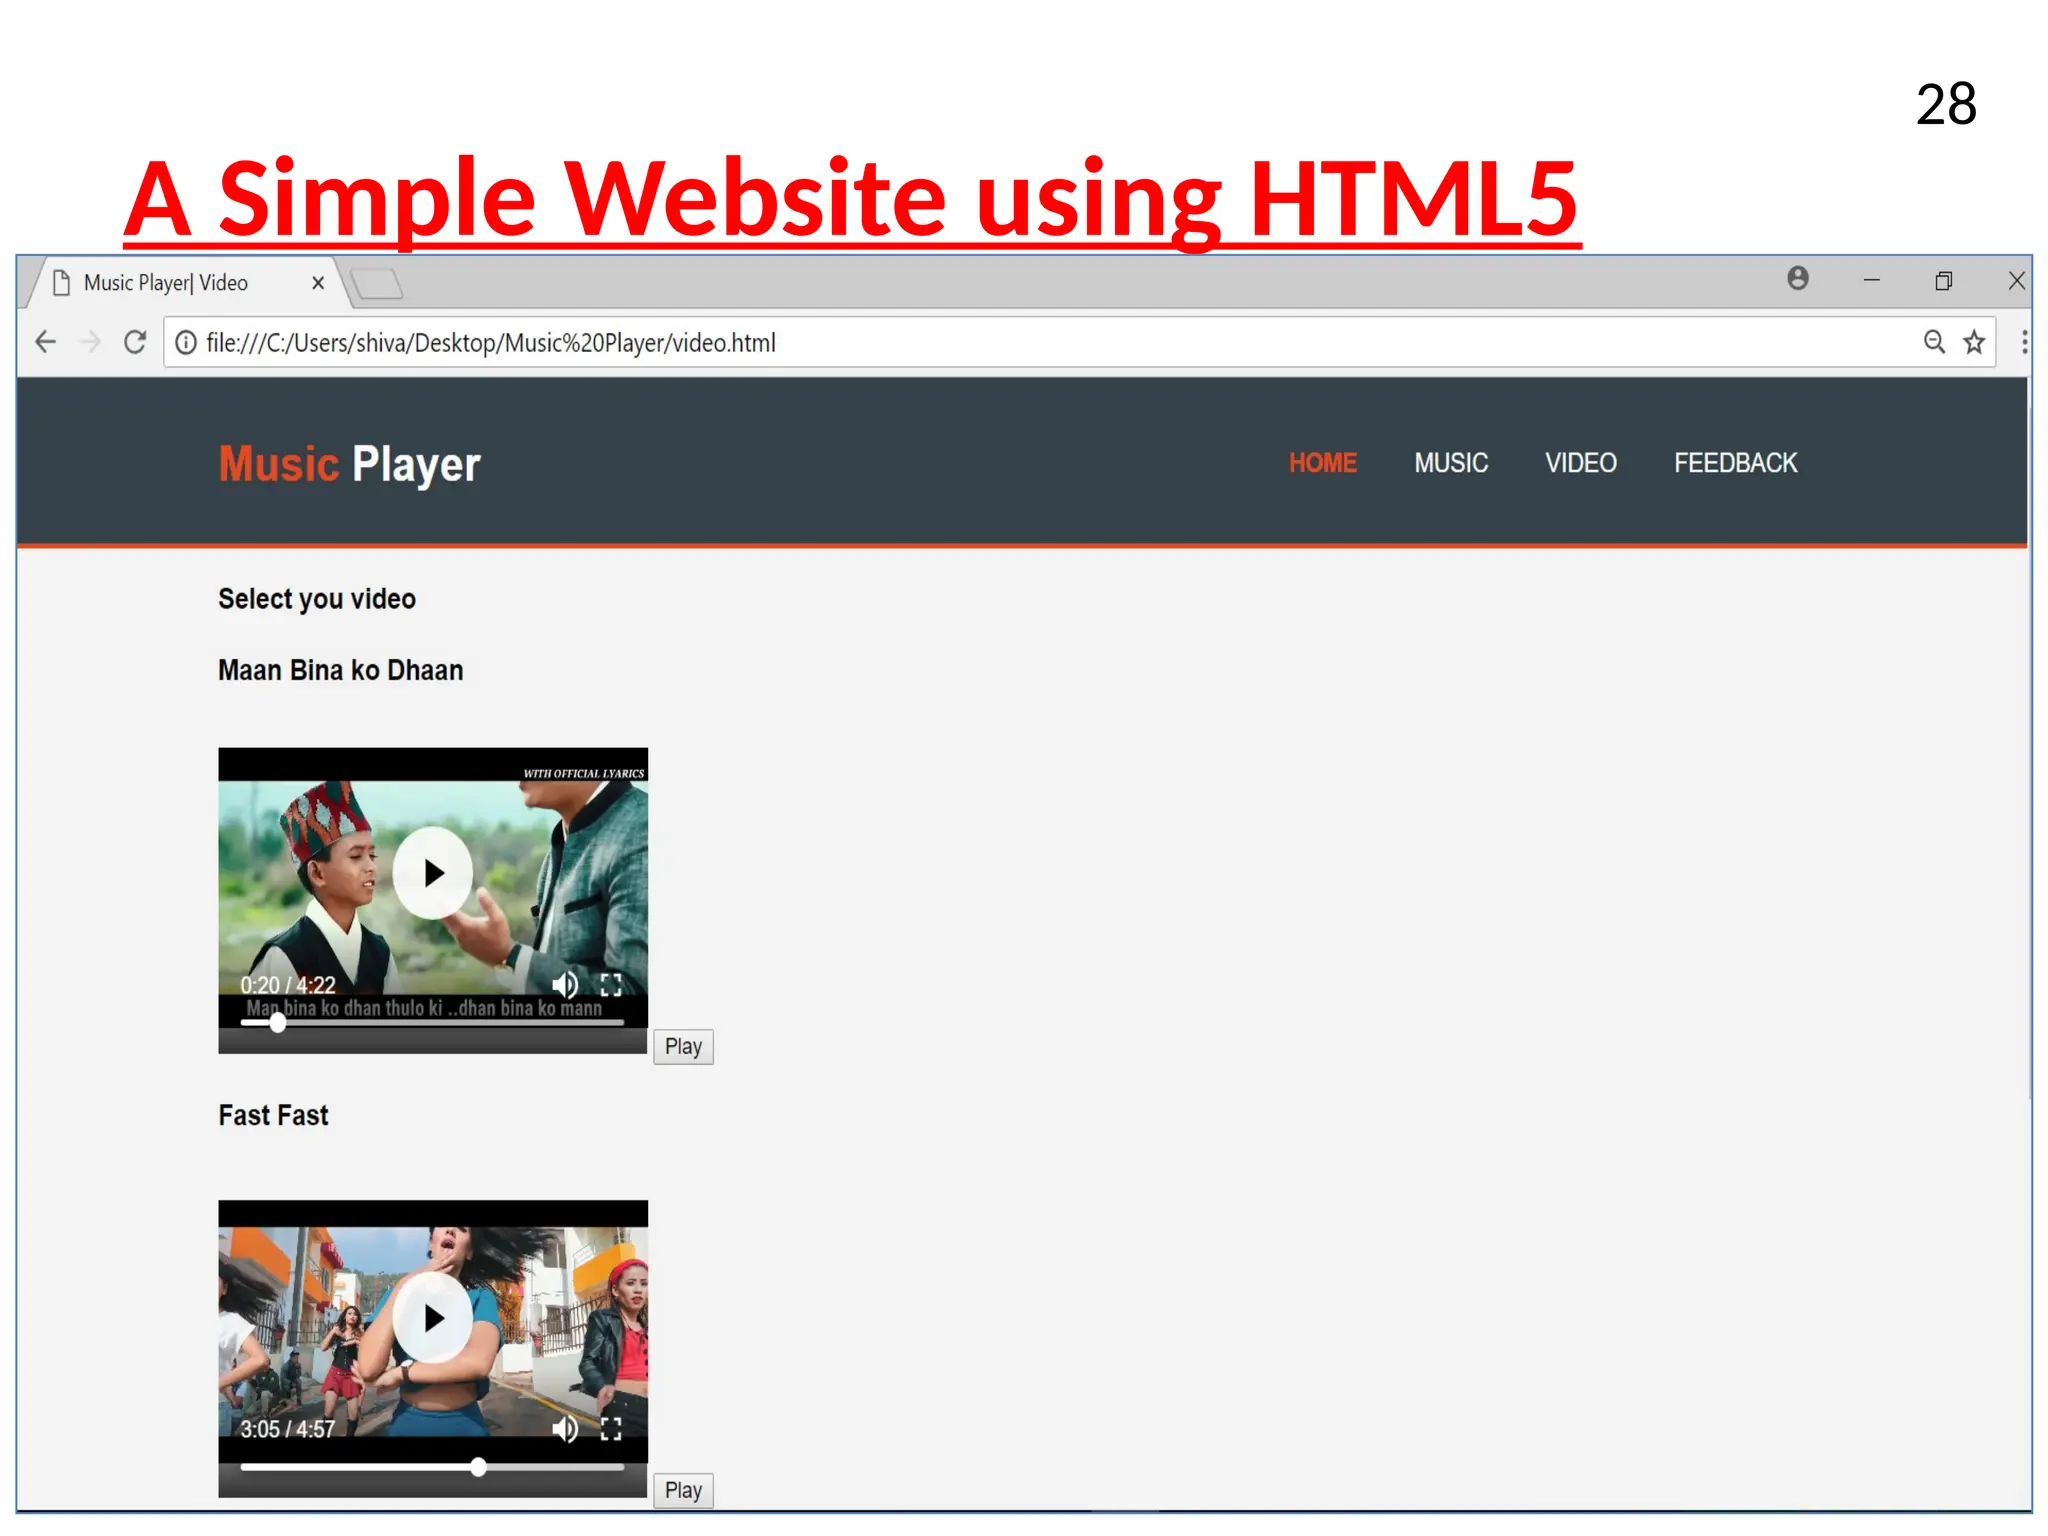
Task: Click the Music Player logo
Action: click(x=350, y=464)
